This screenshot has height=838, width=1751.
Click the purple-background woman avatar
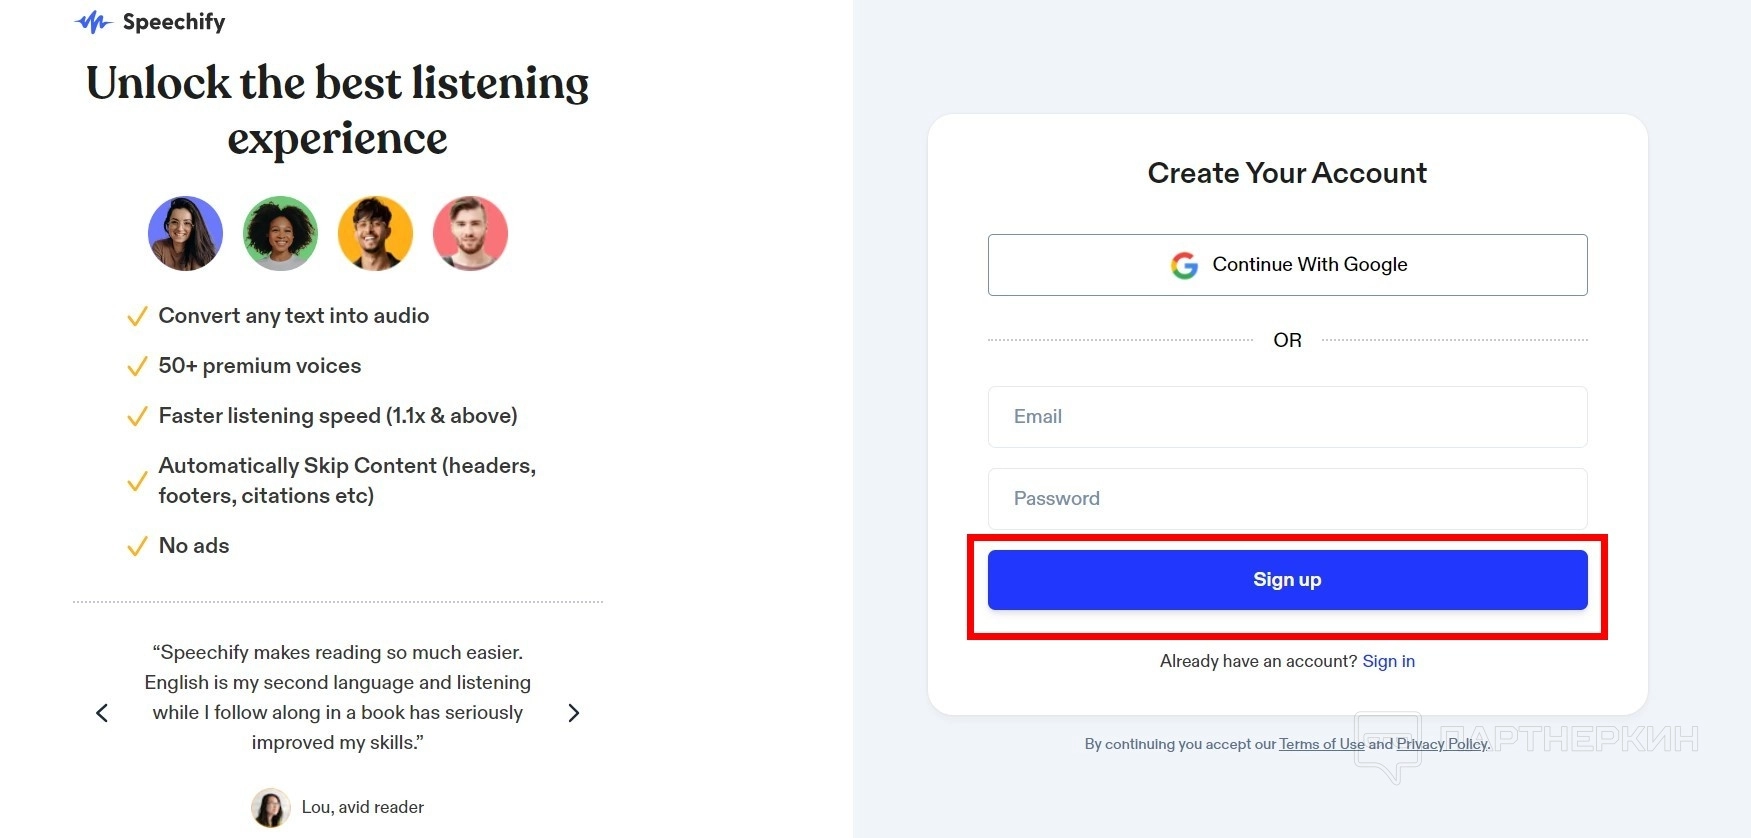click(x=186, y=234)
